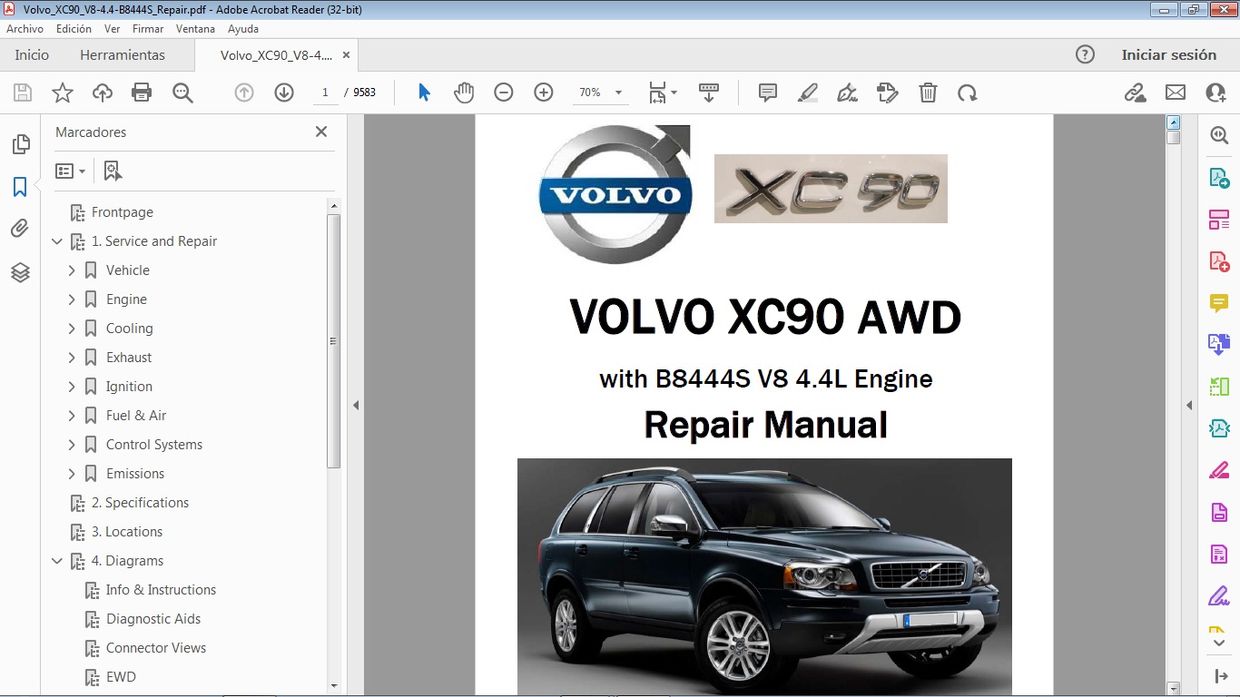Open the layers panel in left sidebar
The image size is (1240, 697).
pos(21,271)
